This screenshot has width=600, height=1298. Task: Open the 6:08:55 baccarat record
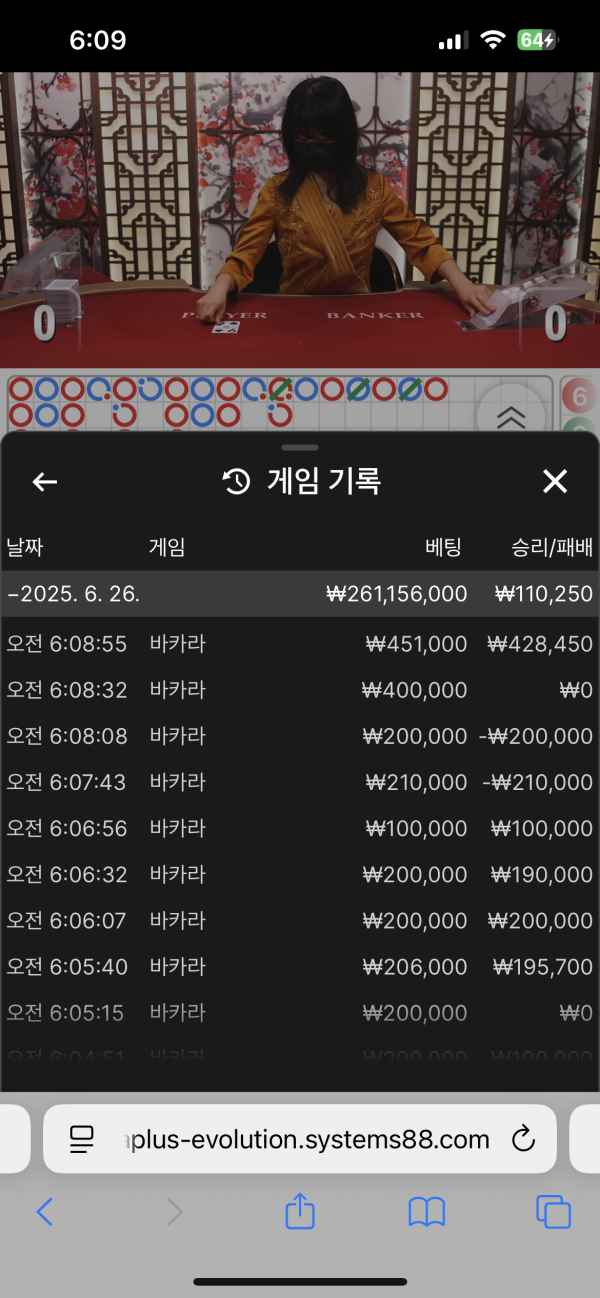click(x=300, y=644)
